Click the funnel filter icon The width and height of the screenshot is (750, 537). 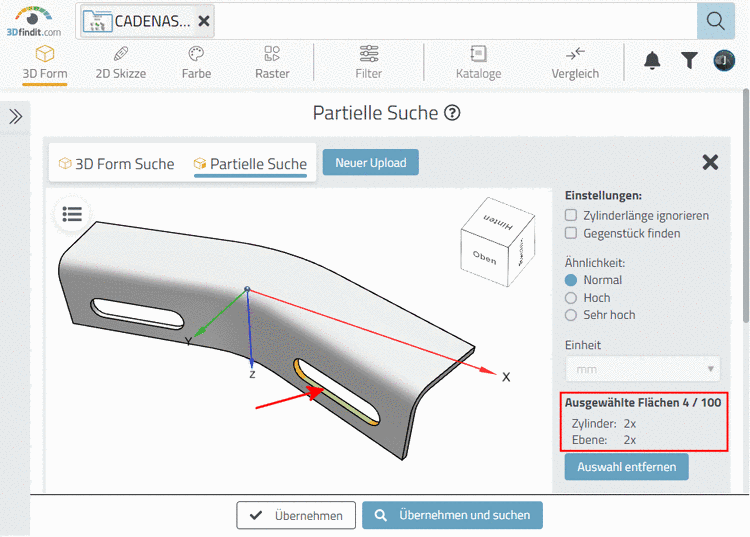coord(689,61)
